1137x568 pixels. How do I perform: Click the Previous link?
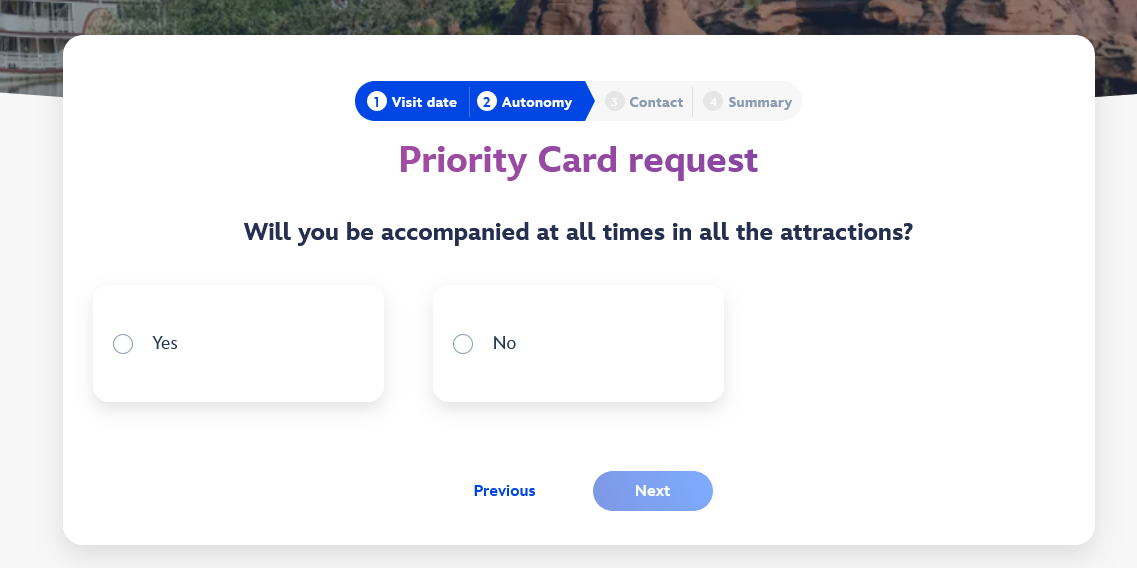pyautogui.click(x=505, y=491)
